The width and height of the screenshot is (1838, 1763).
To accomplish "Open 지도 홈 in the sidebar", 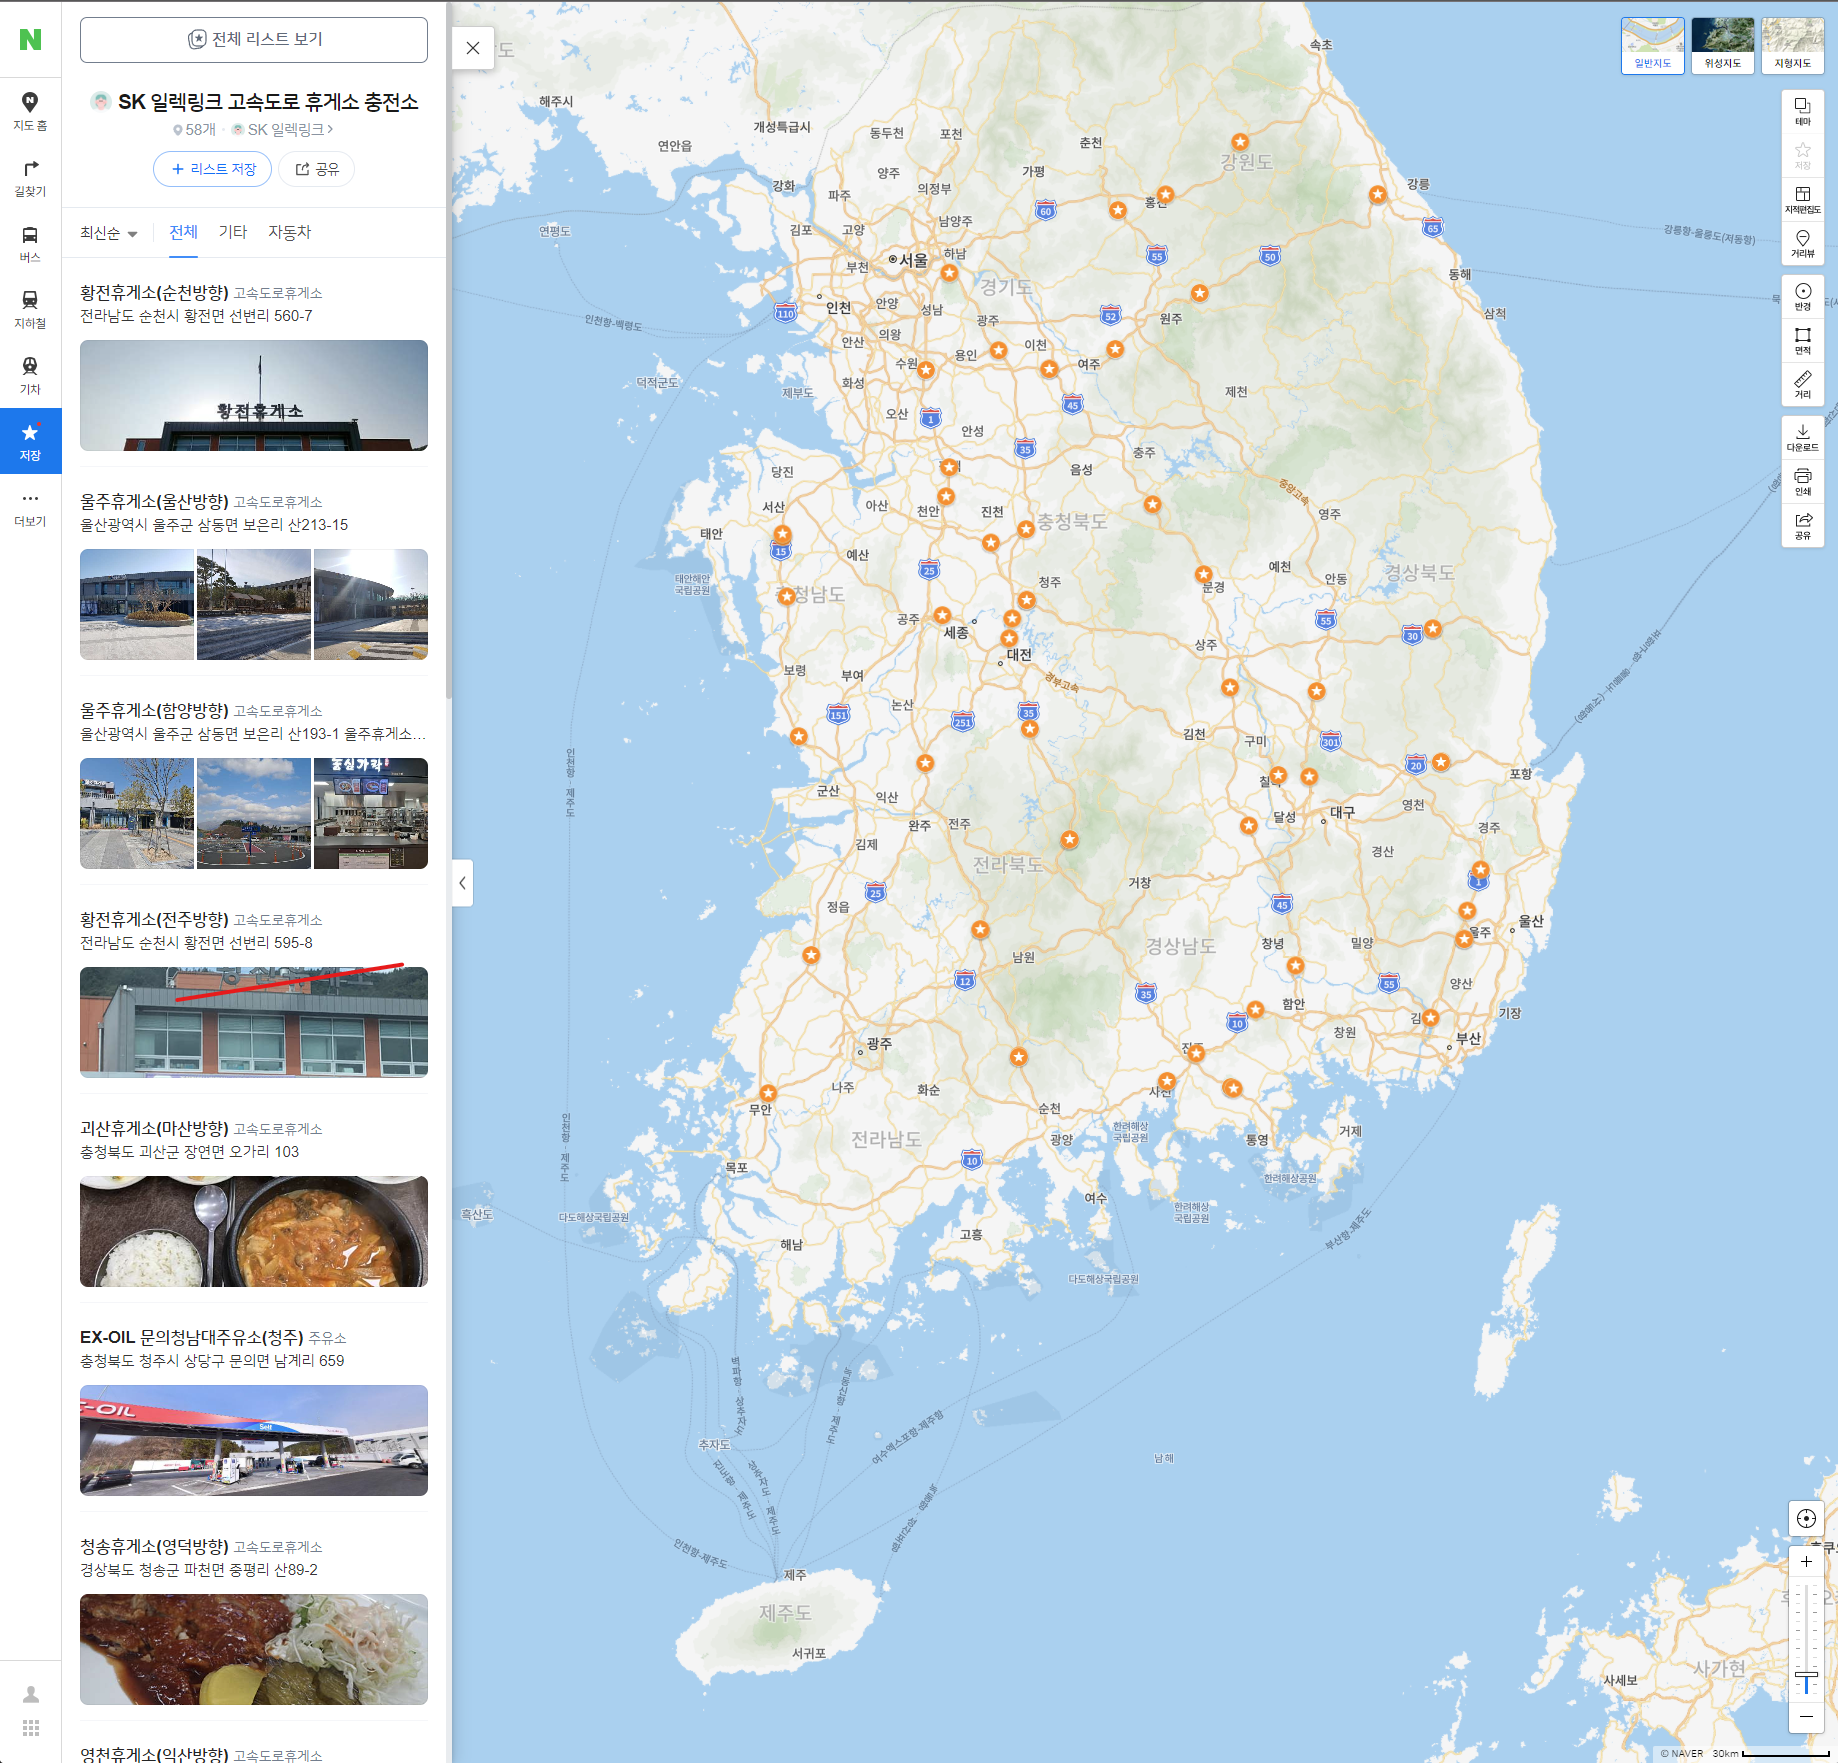I will point(30,111).
